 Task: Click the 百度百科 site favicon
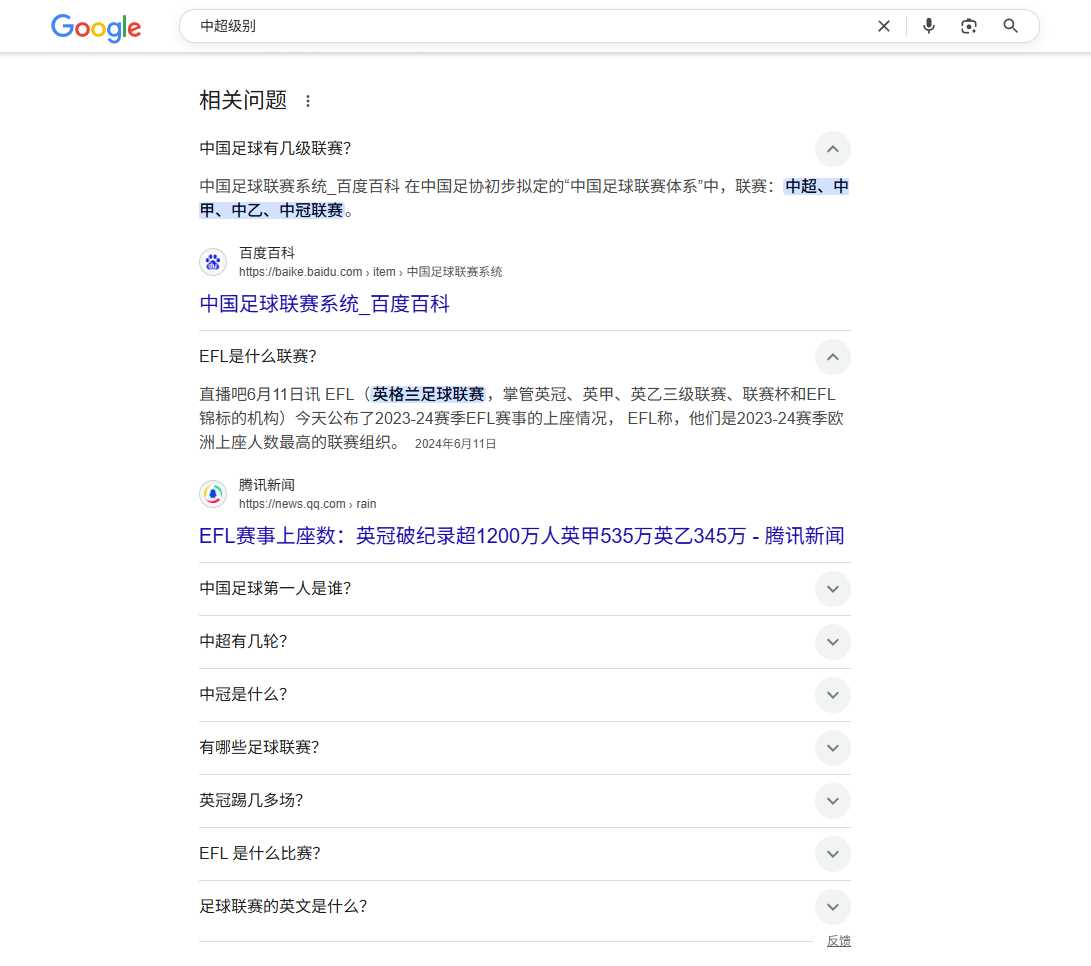click(213, 262)
